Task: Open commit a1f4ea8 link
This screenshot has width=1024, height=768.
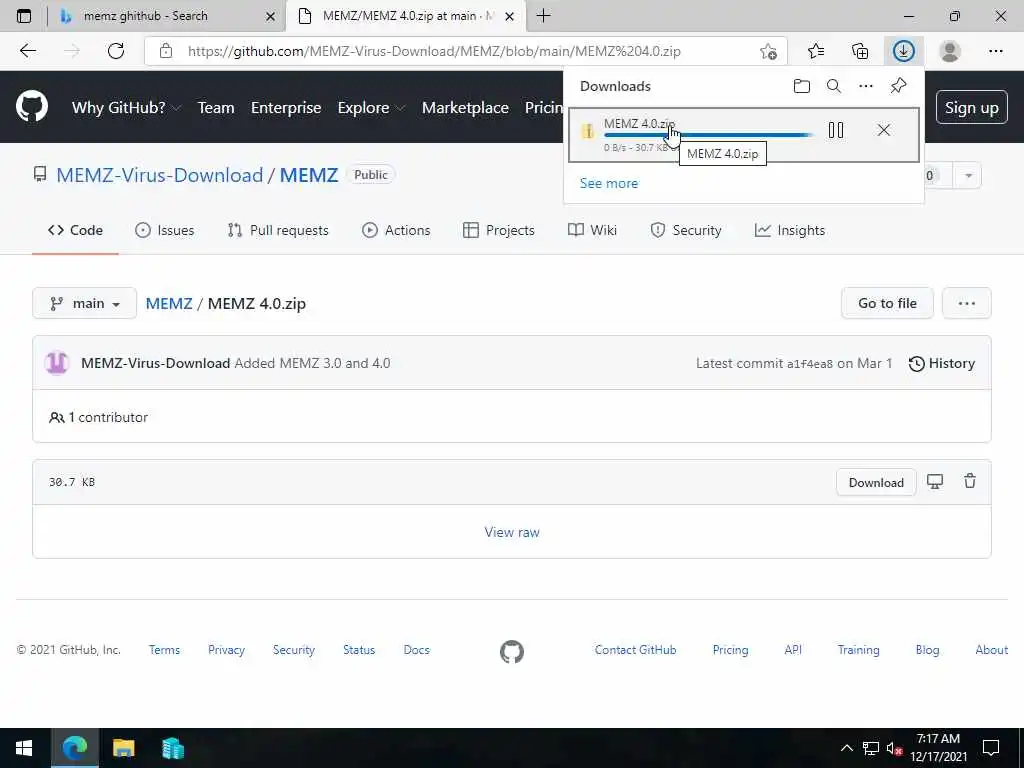Action: pos(809,364)
